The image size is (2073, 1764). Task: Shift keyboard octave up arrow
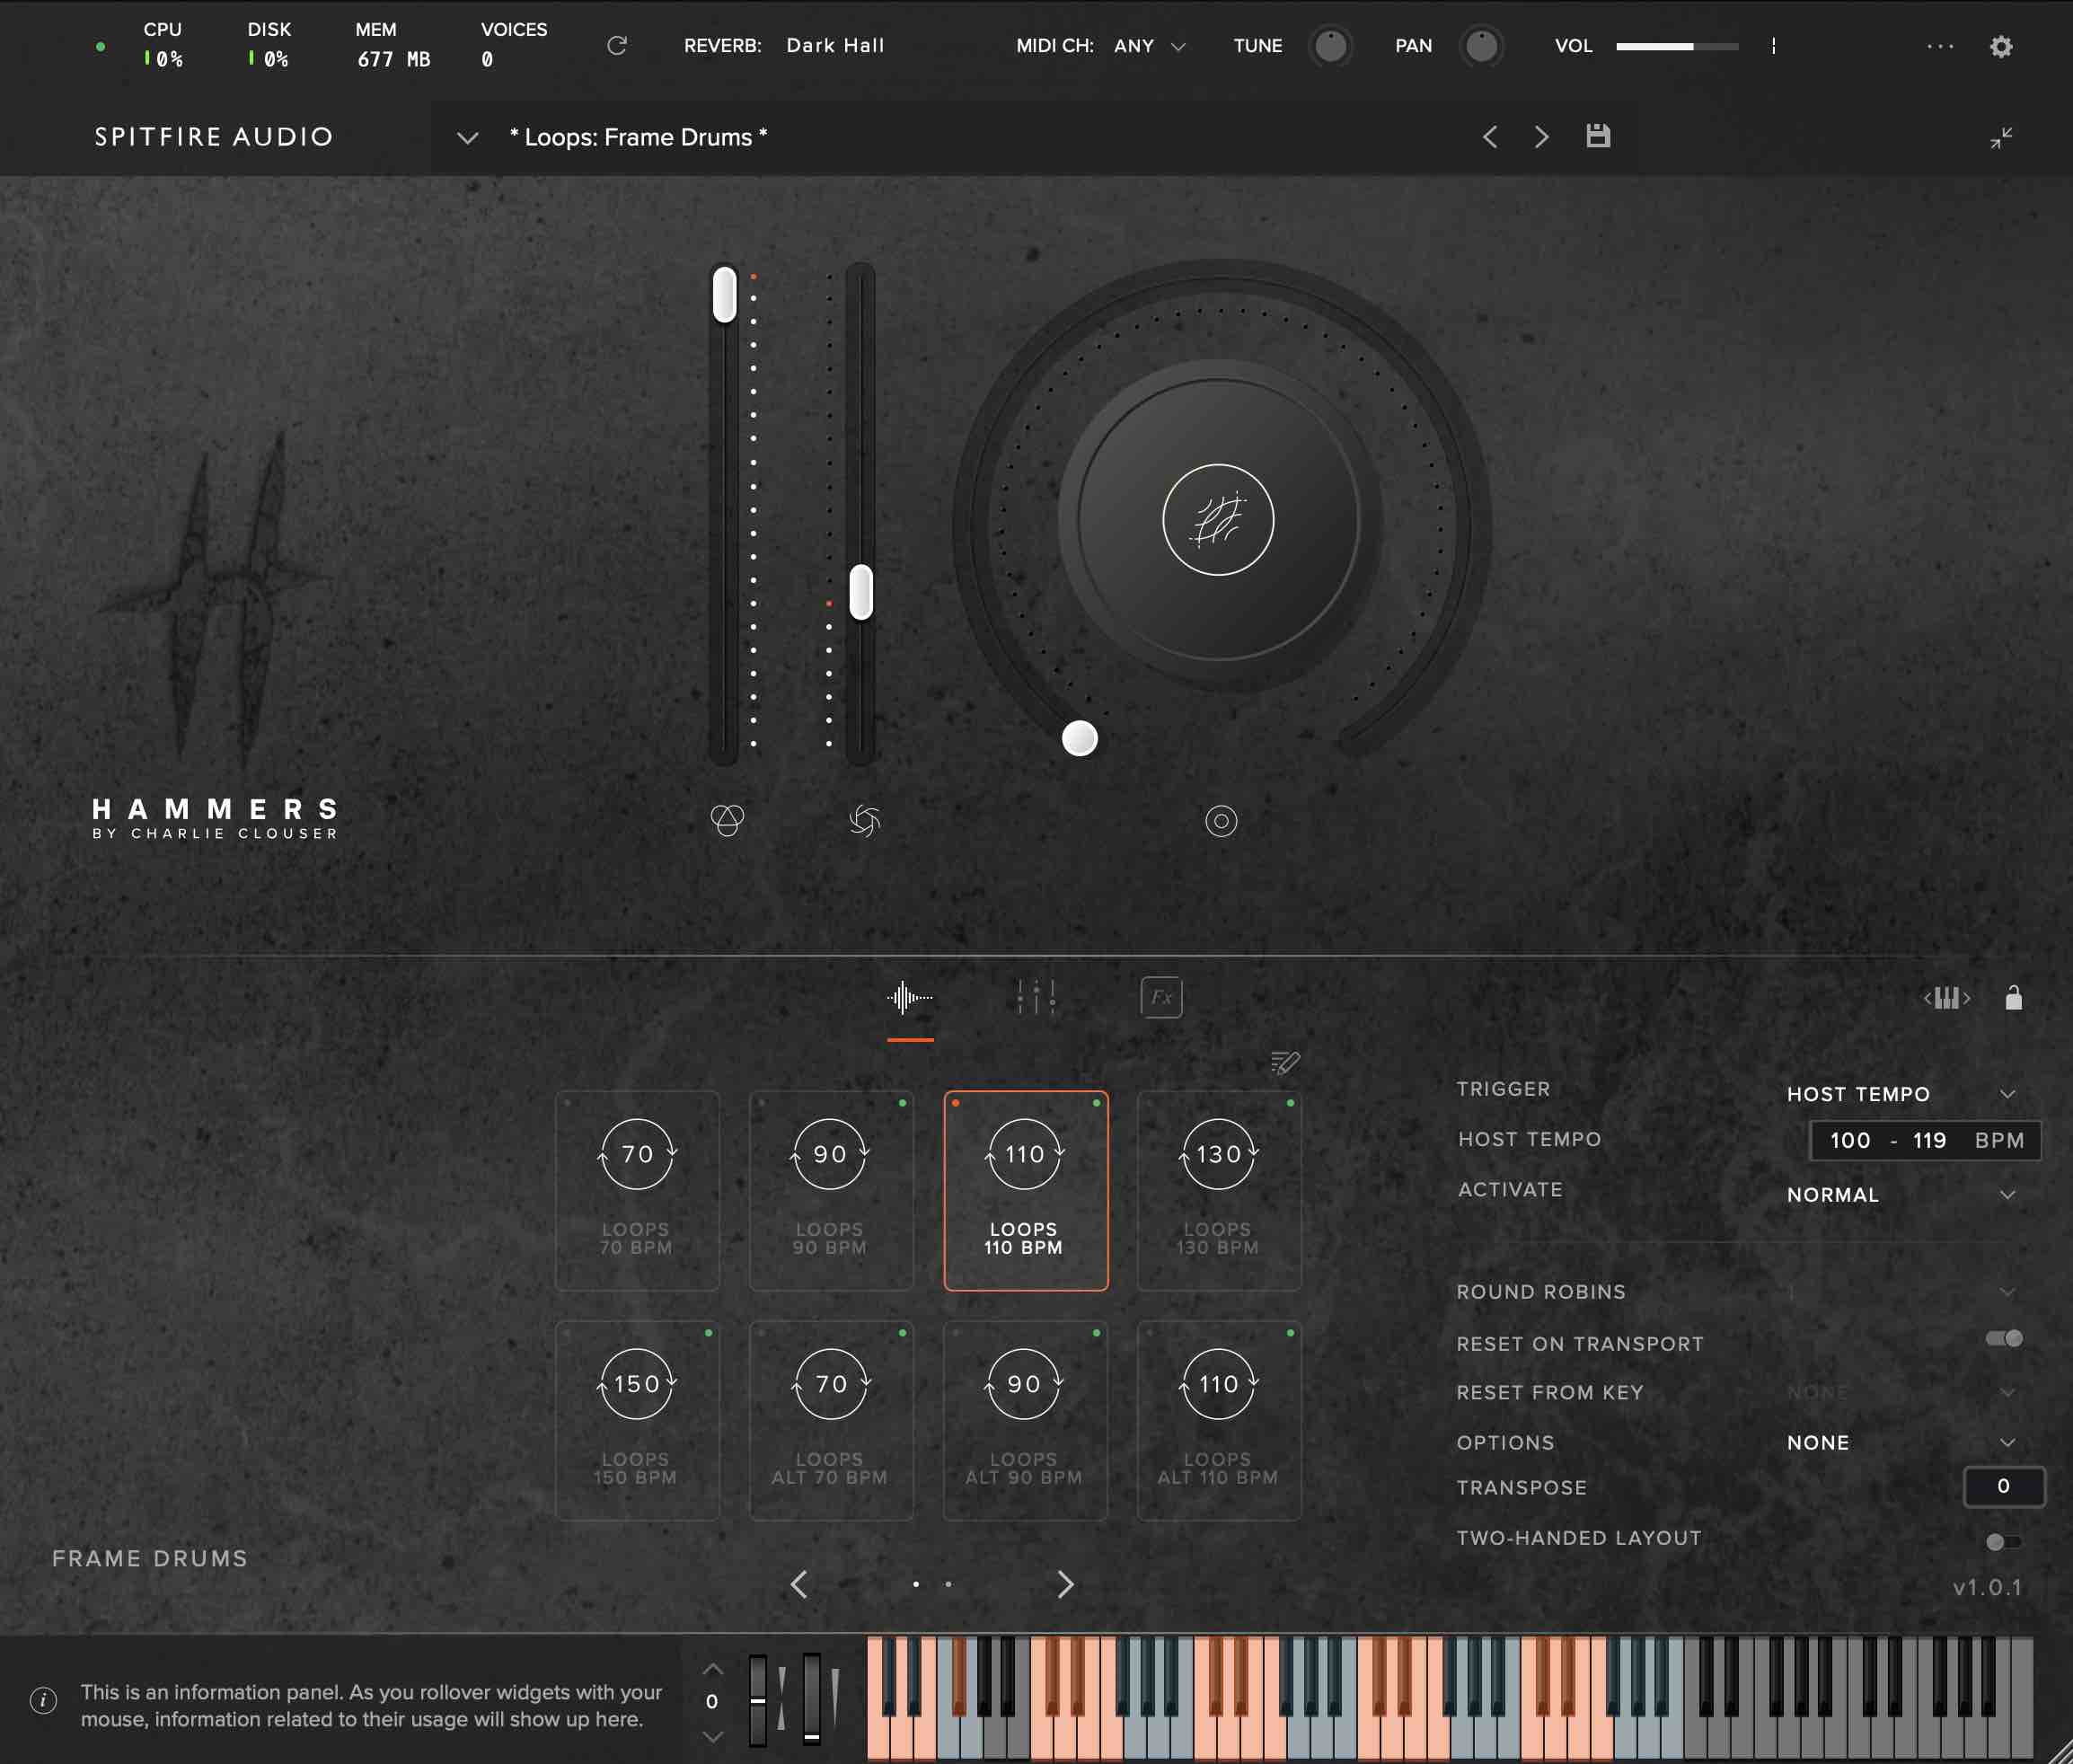712,1669
